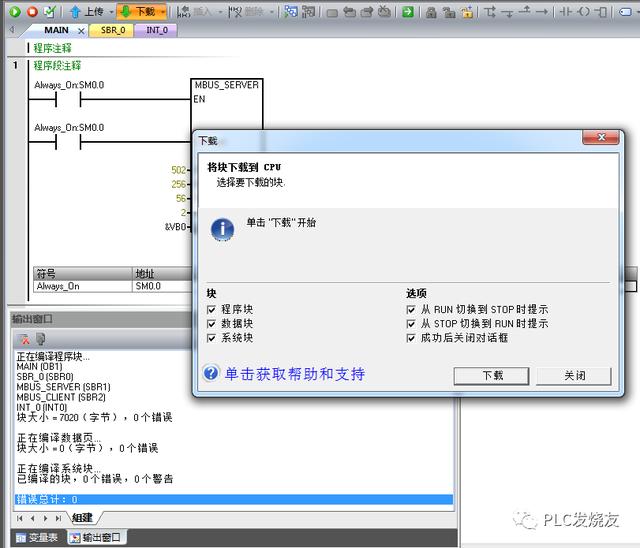This screenshot has width=640, height=548.
Task: Click the green RUN icon in toolbar
Action: 15,12
